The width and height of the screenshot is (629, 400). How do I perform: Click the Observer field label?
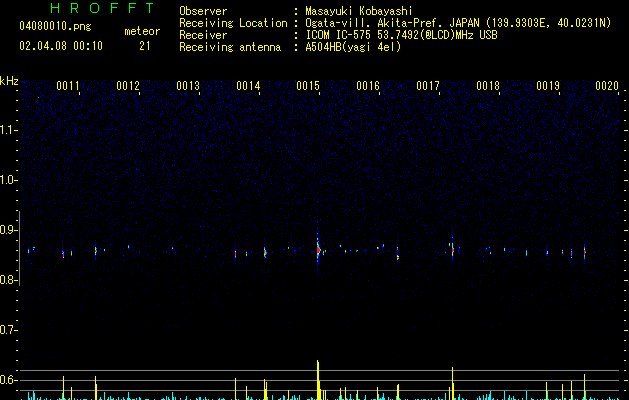click(x=203, y=11)
